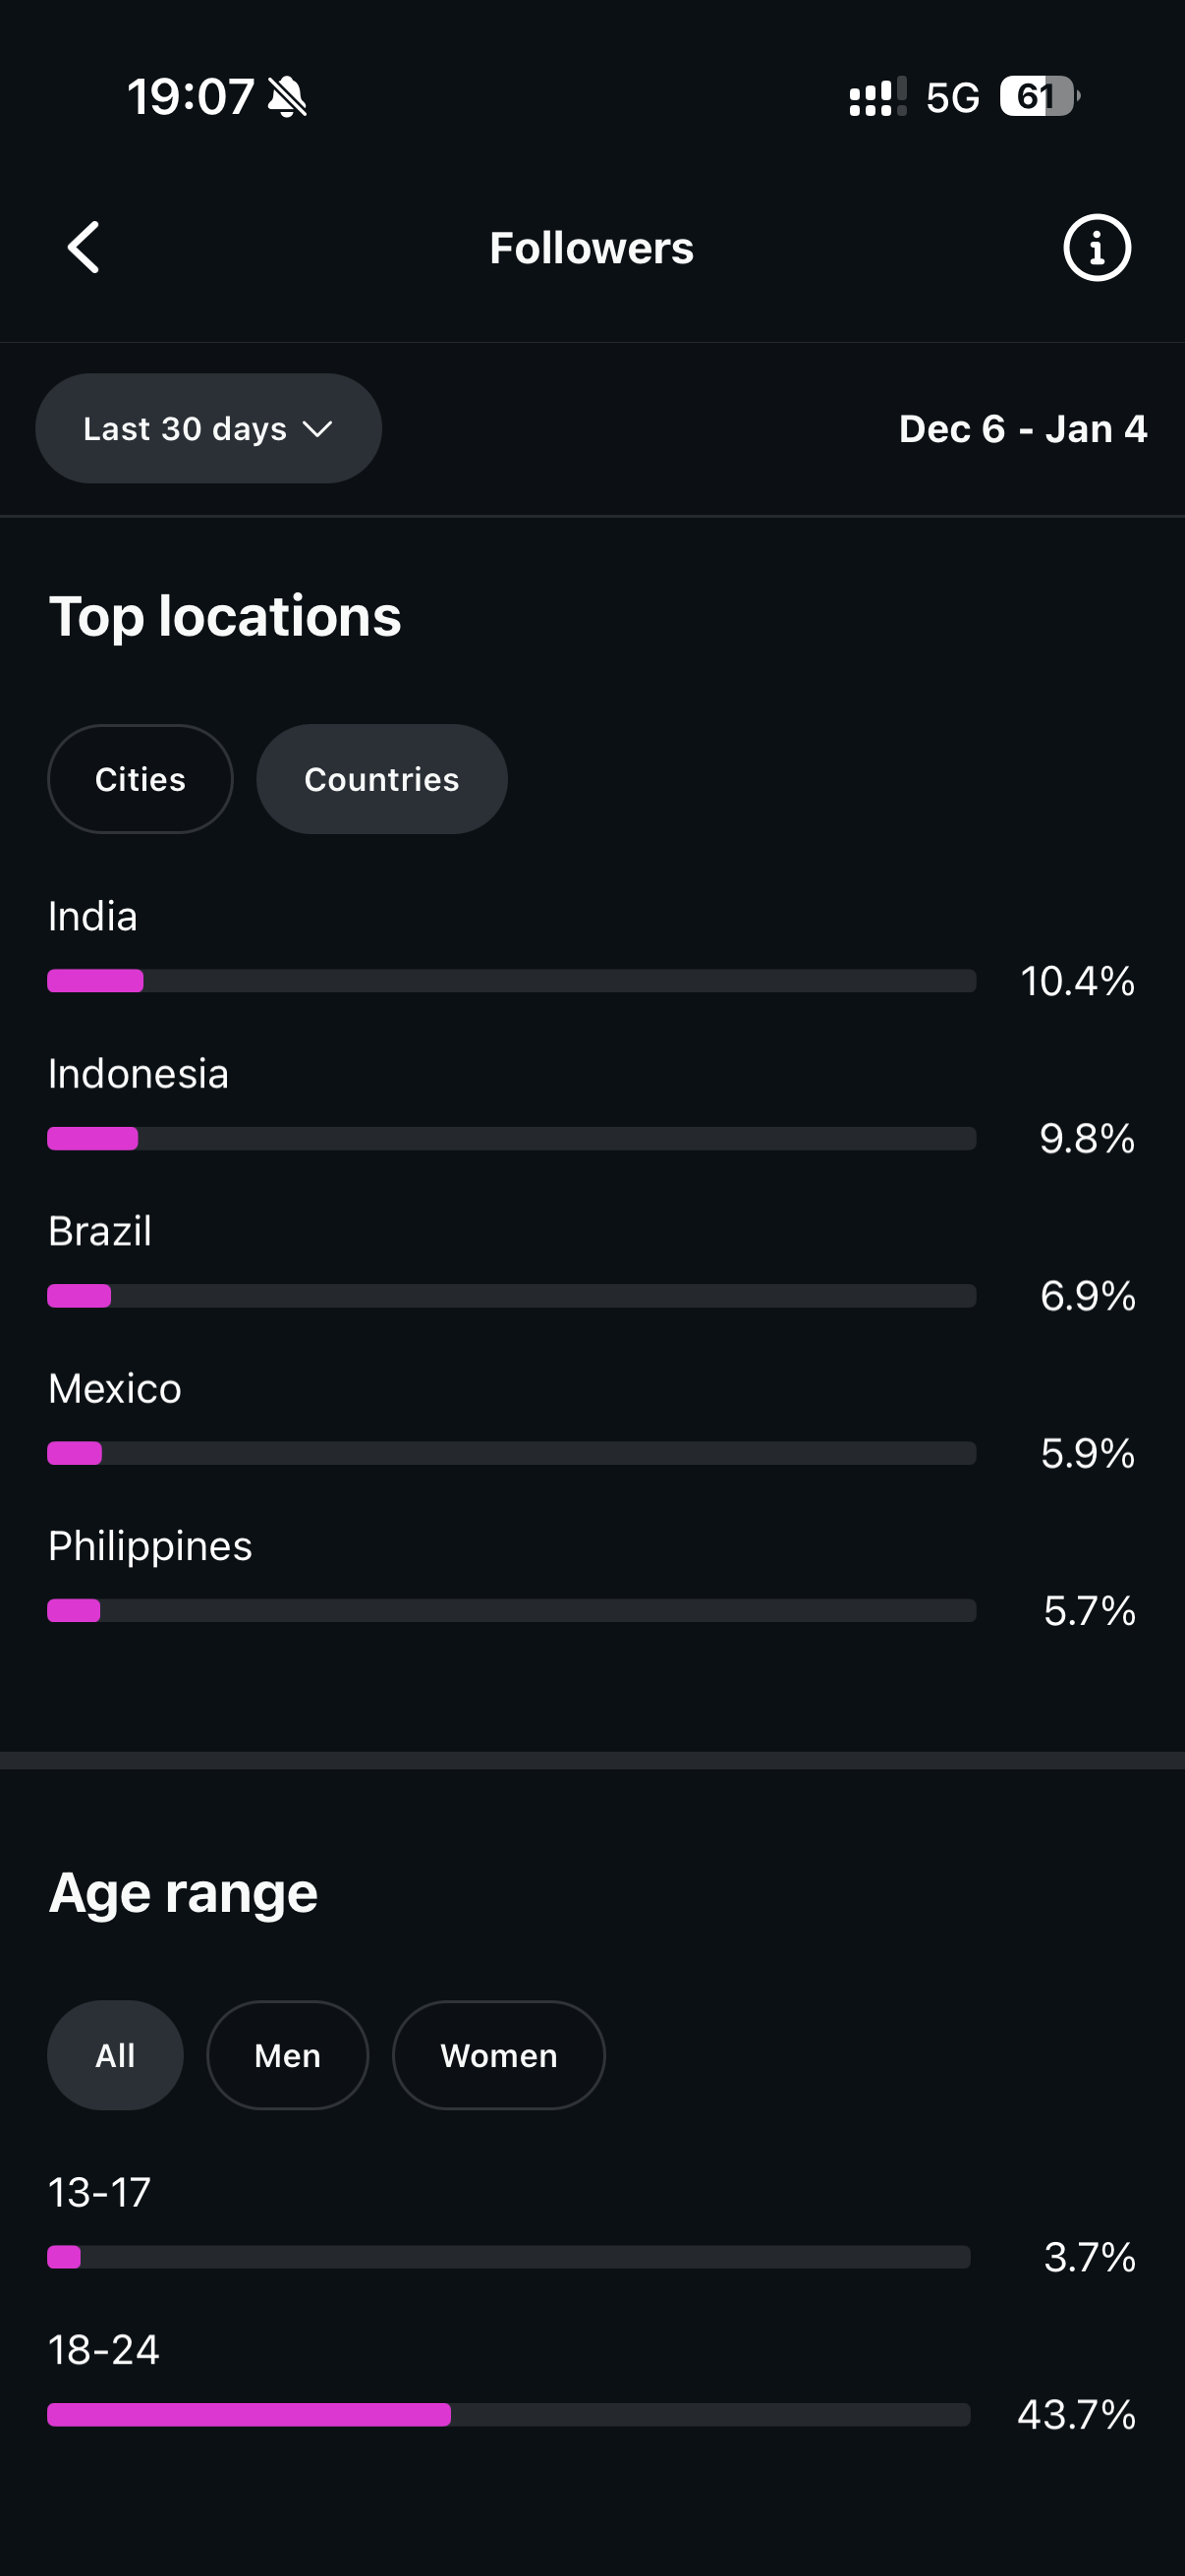Tap the Philippines 5.7% value
This screenshot has height=2576, width=1185.
pyautogui.click(x=1089, y=1610)
